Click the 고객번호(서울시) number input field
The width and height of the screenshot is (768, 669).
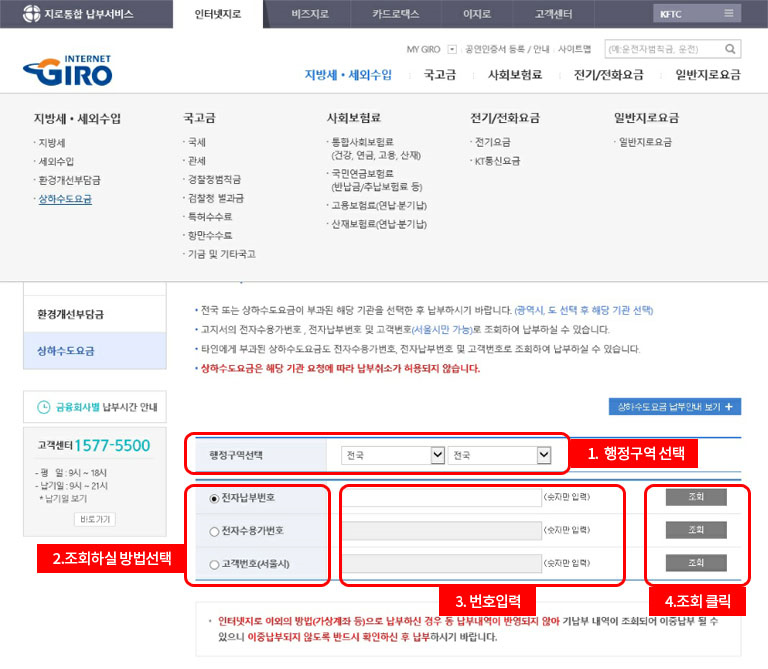442,563
